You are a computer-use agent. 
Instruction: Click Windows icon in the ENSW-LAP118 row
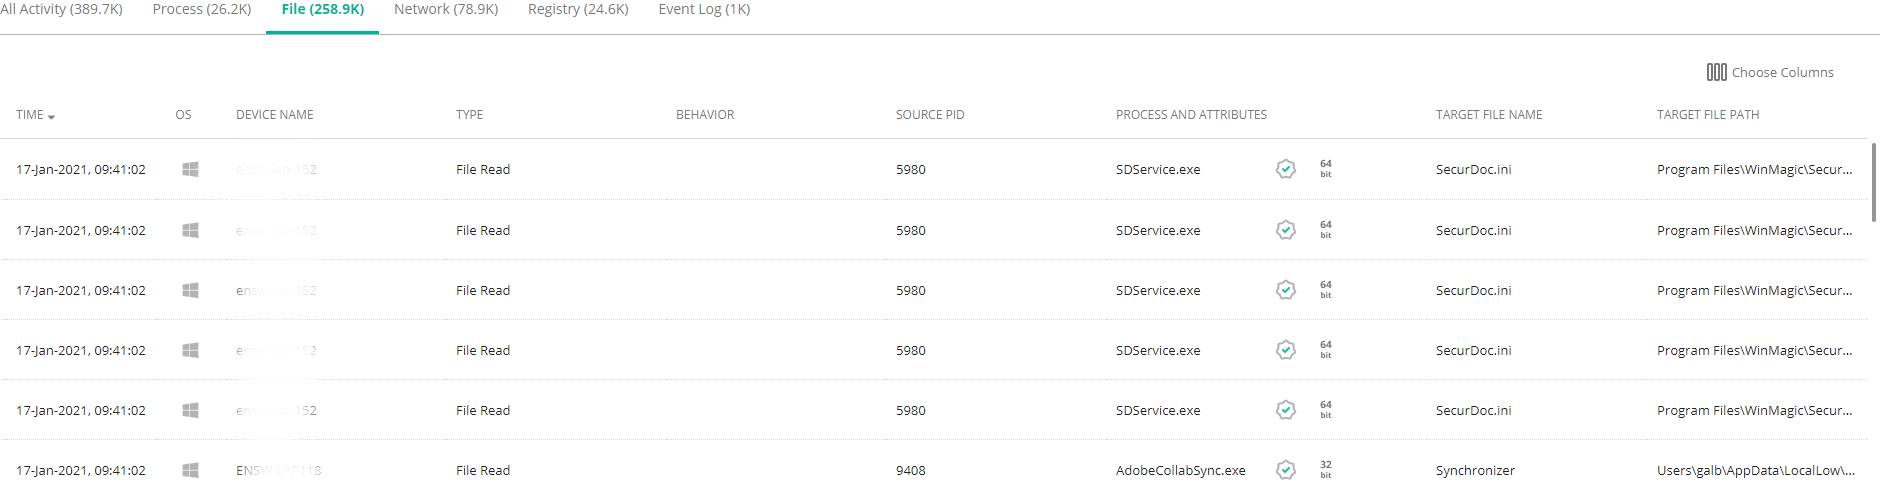190,470
